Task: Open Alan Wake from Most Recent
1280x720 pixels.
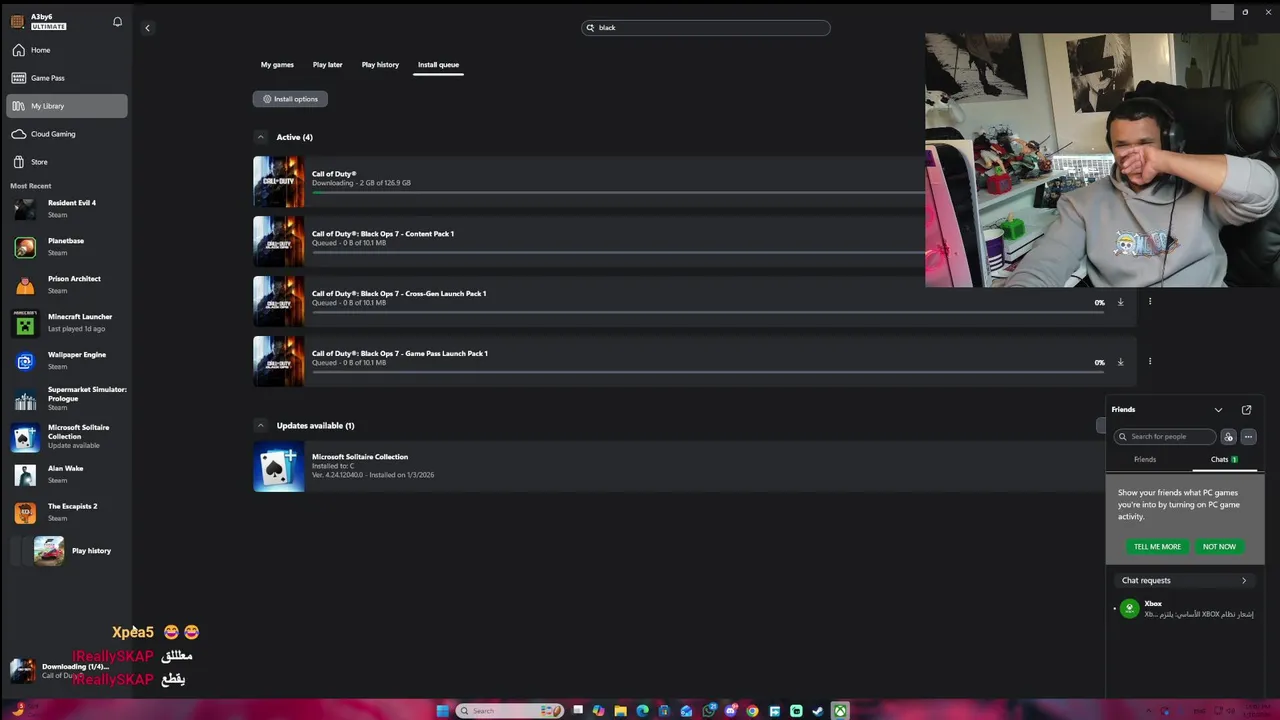Action: pos(66,475)
